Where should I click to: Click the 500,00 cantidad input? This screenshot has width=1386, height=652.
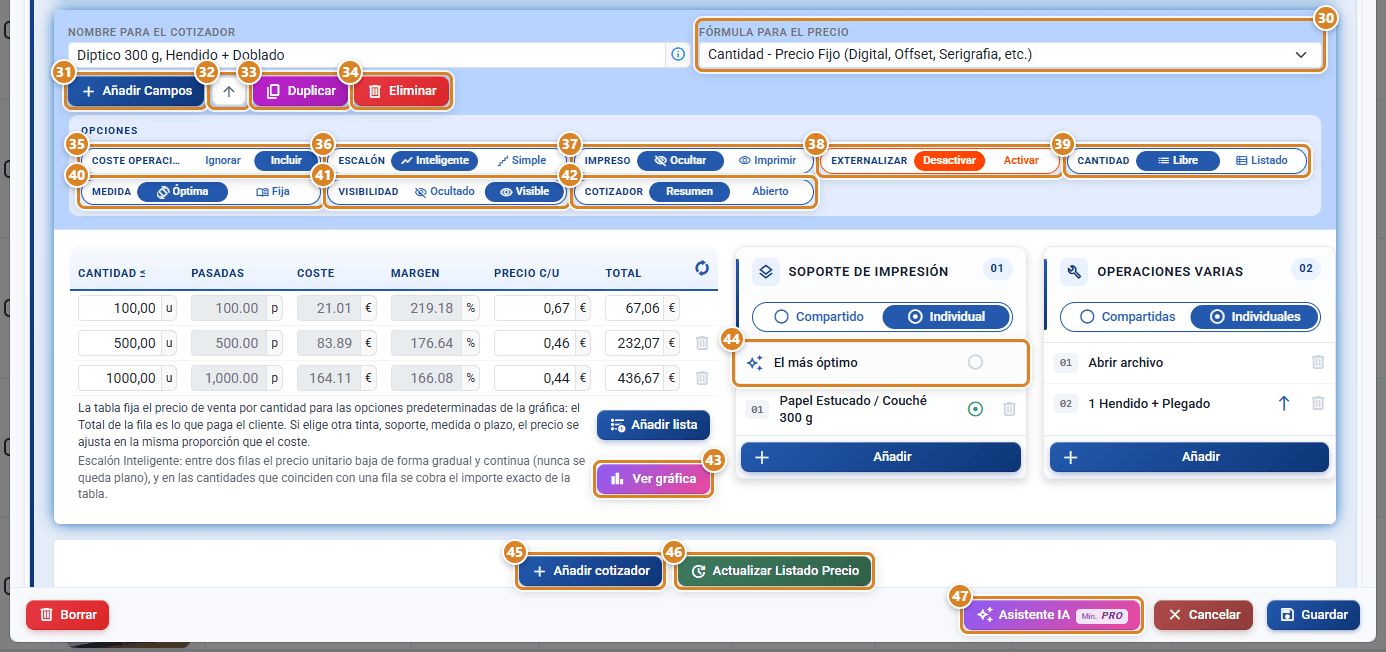tap(119, 343)
